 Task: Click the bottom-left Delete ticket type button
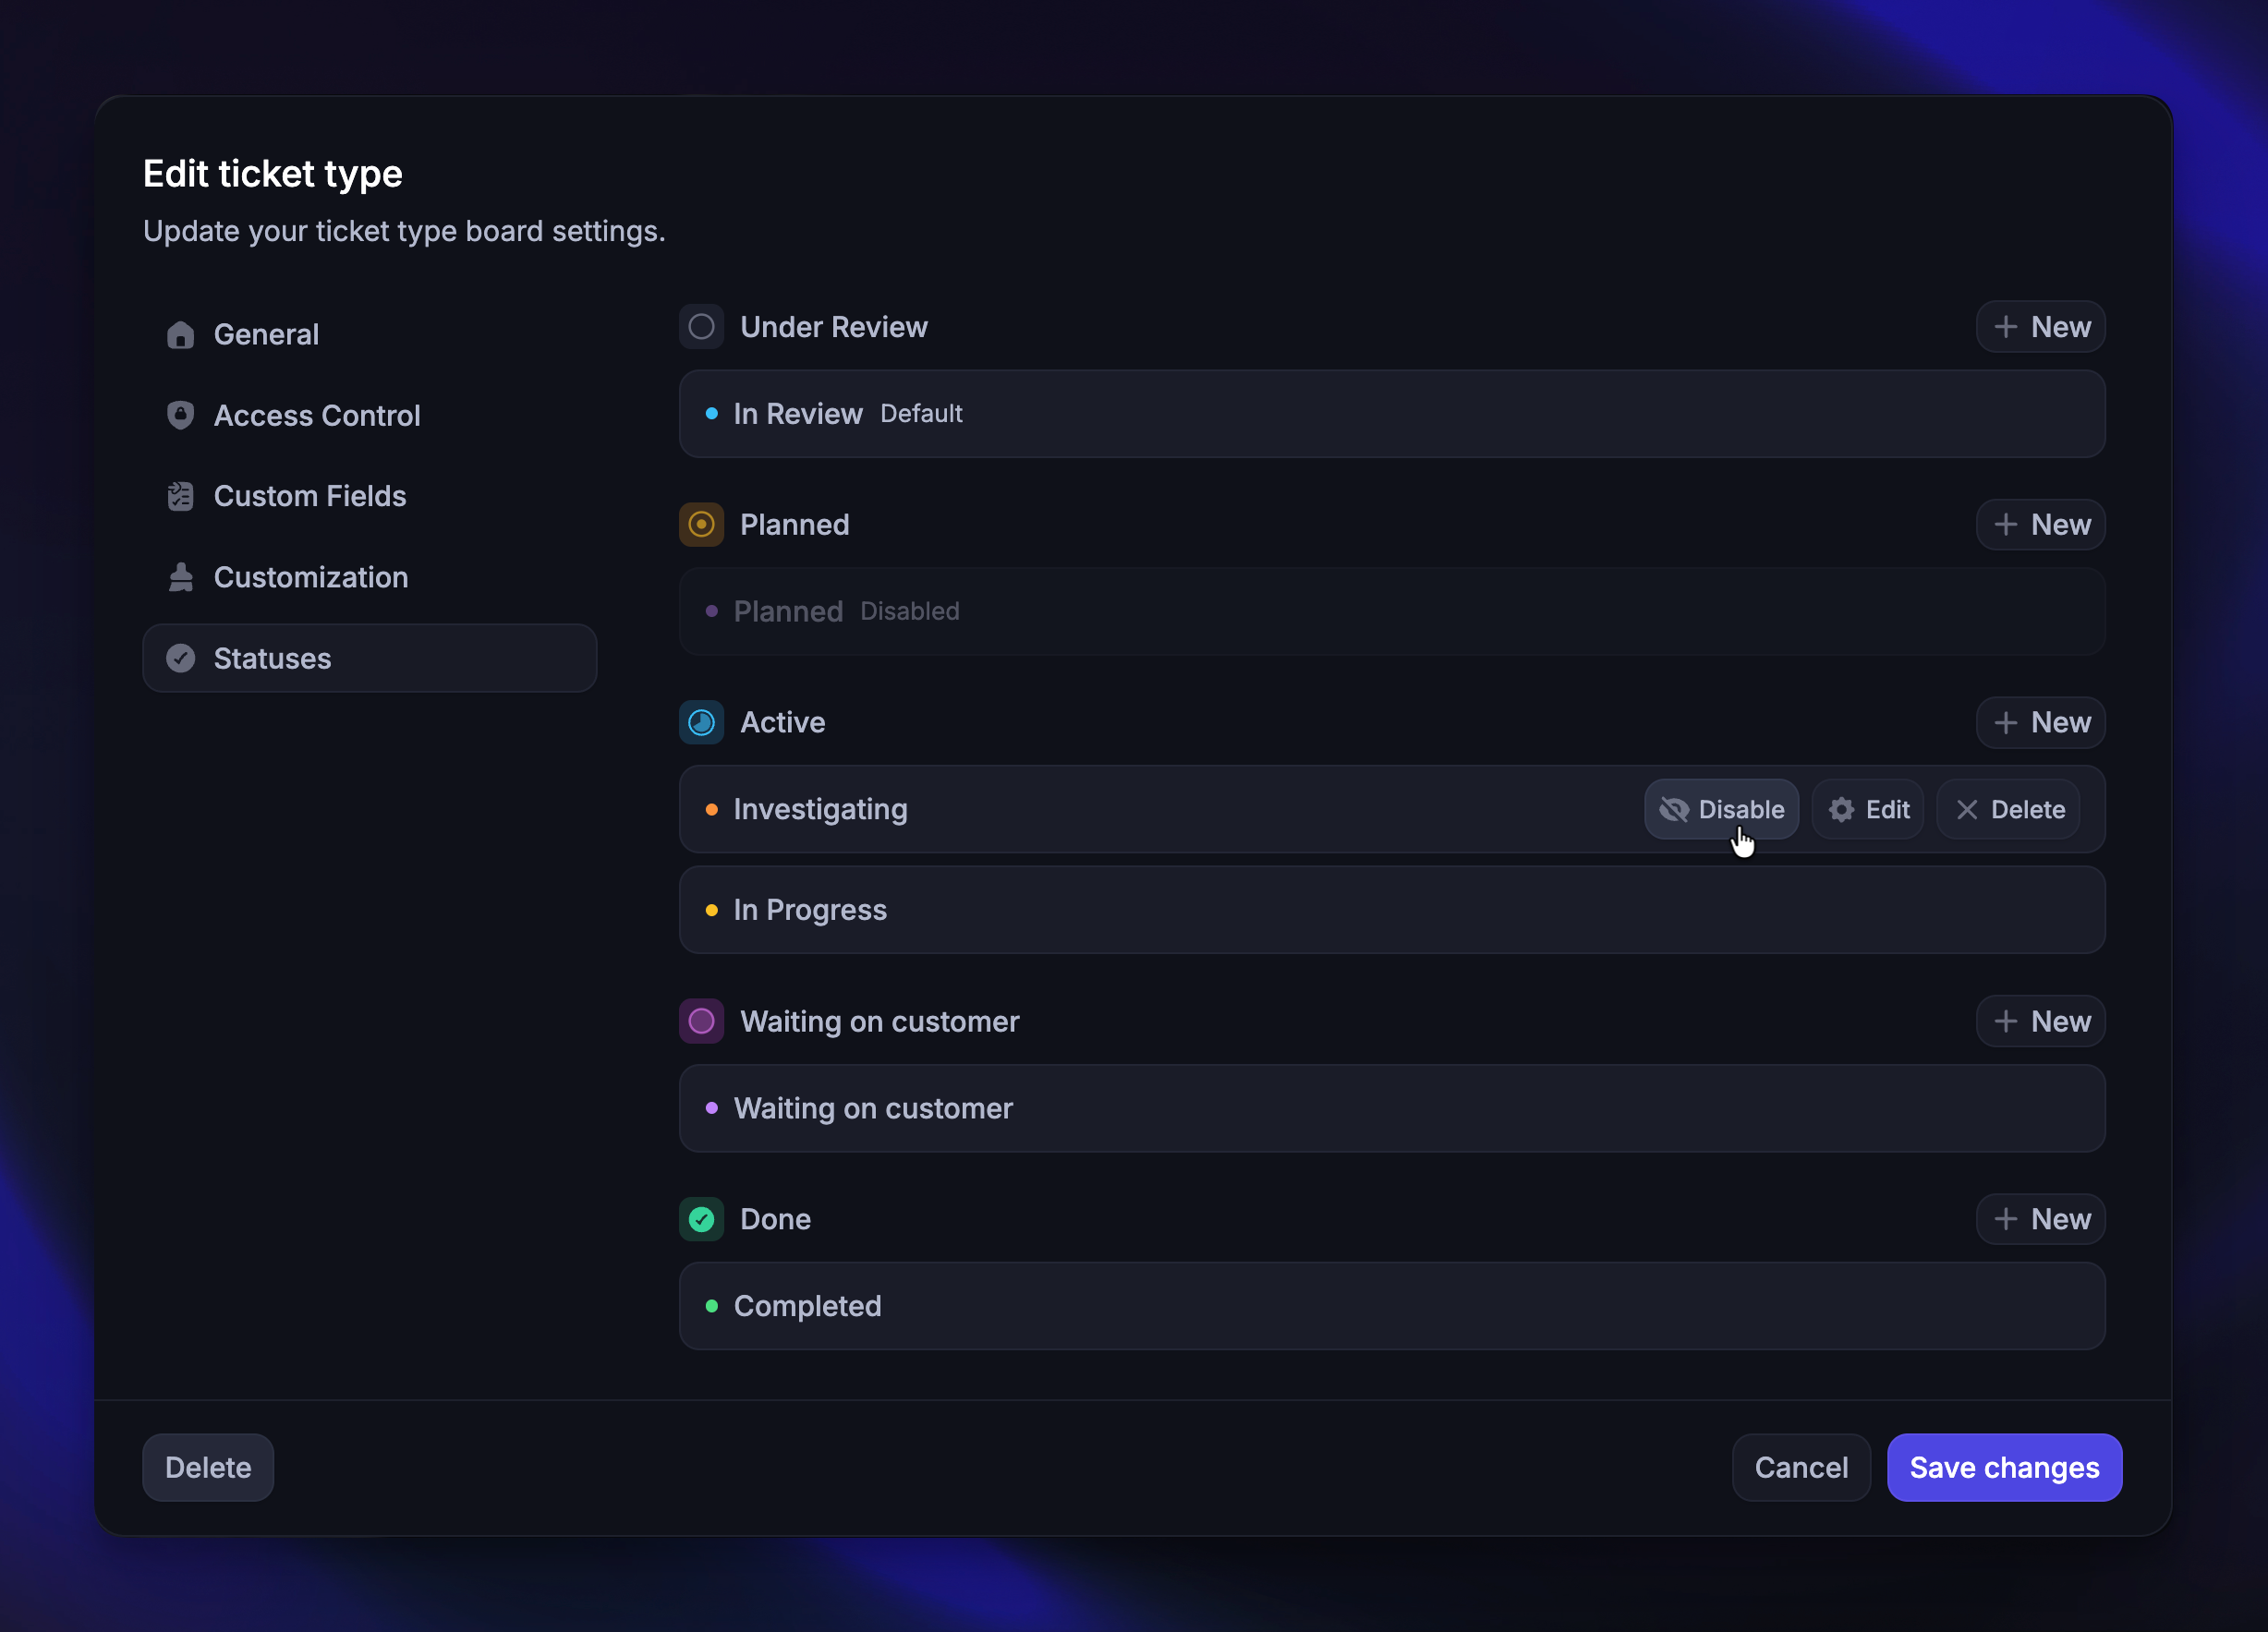pos(208,1467)
